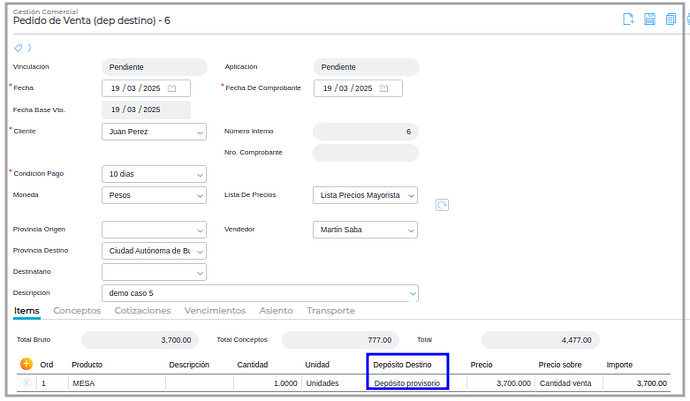This screenshot has width=690, height=401.
Task: Click the Producto column header
Action: pos(87,365)
